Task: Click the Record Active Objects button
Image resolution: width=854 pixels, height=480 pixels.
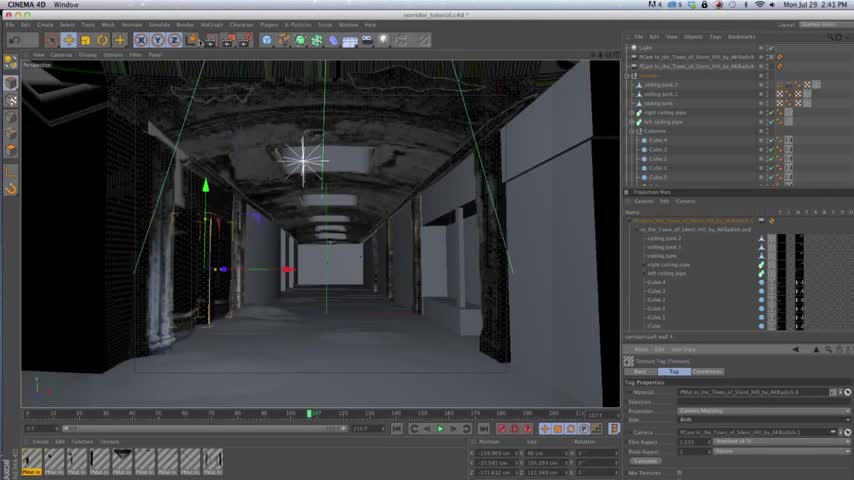Action: click(502, 429)
